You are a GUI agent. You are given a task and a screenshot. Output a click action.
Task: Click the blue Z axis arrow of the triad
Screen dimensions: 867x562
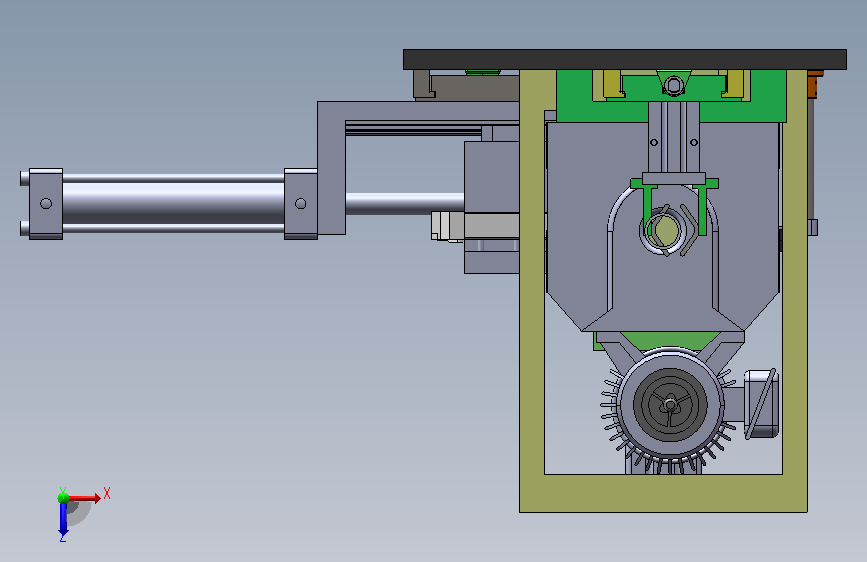coord(63,520)
